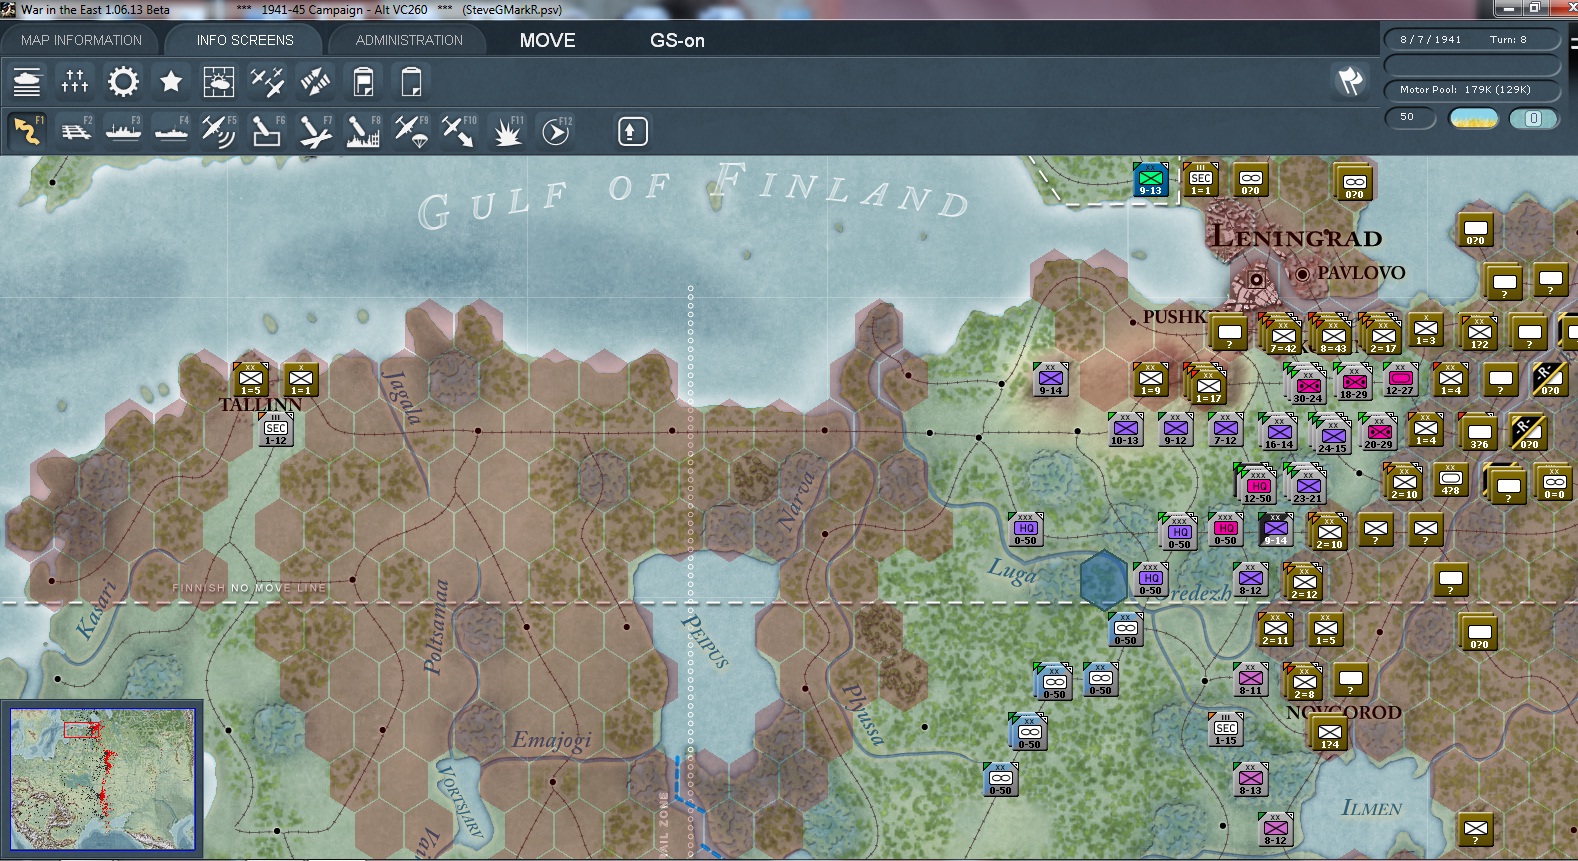
Task: Select the purple 9-12 infantry unit
Action: 1175,430
